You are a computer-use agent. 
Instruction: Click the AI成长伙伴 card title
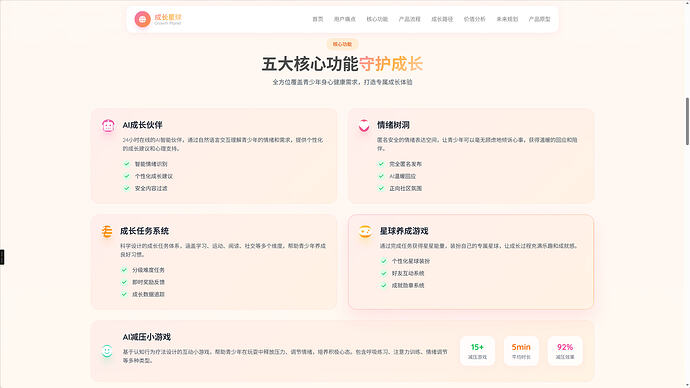[x=142, y=125]
